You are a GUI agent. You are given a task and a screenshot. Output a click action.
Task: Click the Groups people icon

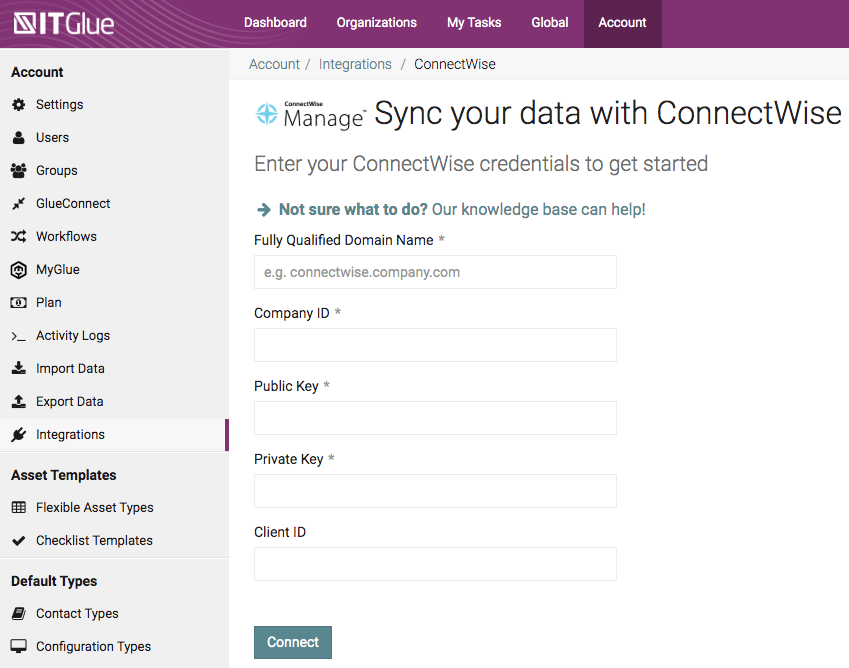point(19,171)
